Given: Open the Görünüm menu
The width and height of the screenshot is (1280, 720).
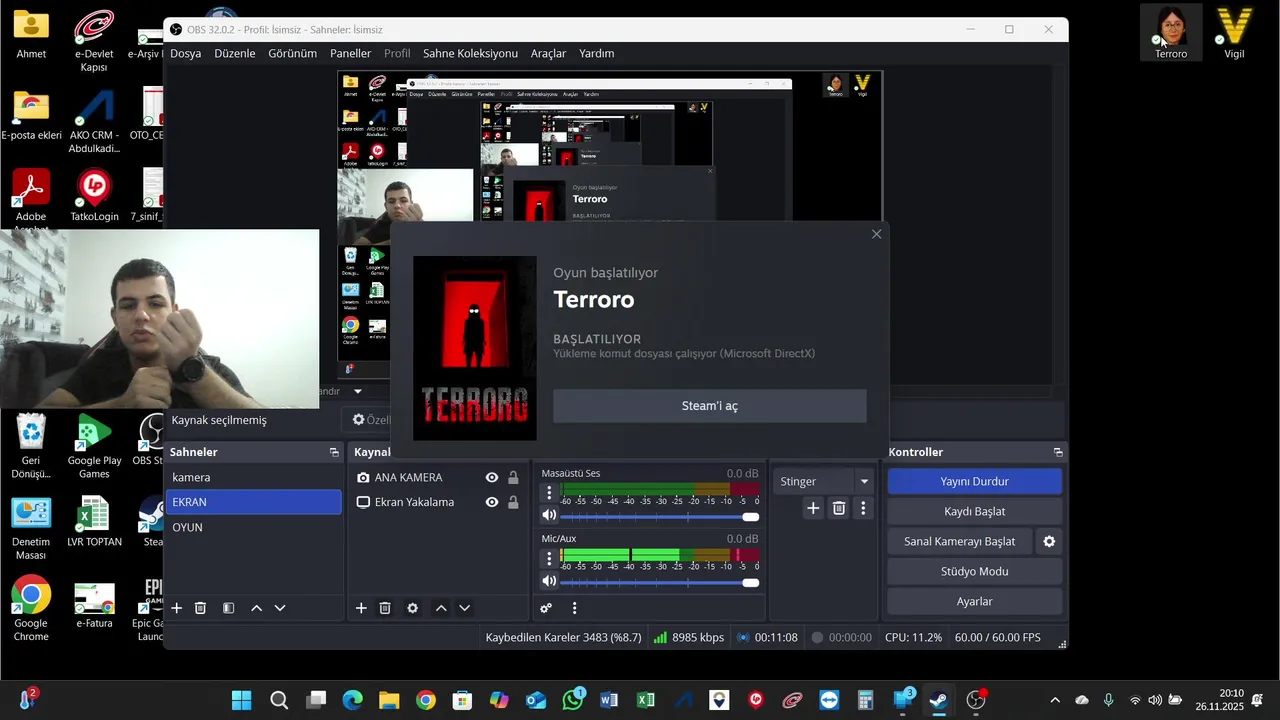Looking at the screenshot, I should pyautogui.click(x=293, y=53).
